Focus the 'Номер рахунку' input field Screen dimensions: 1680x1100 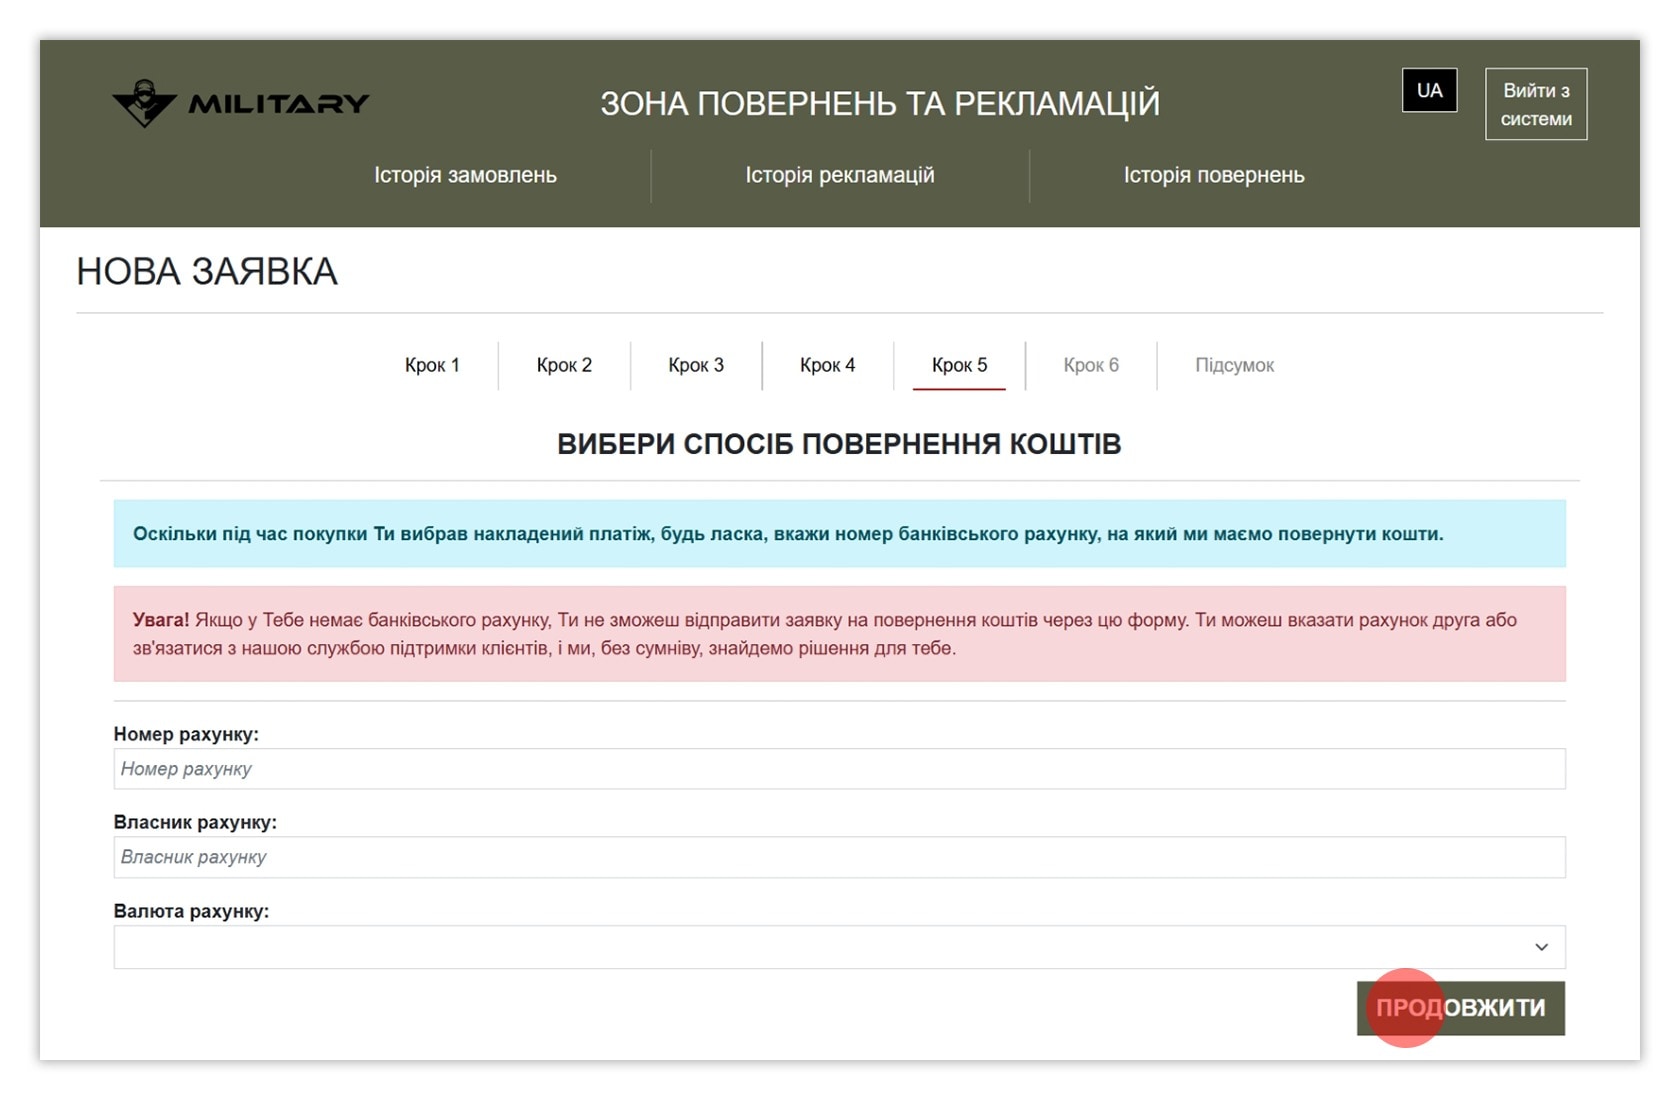pos(839,769)
